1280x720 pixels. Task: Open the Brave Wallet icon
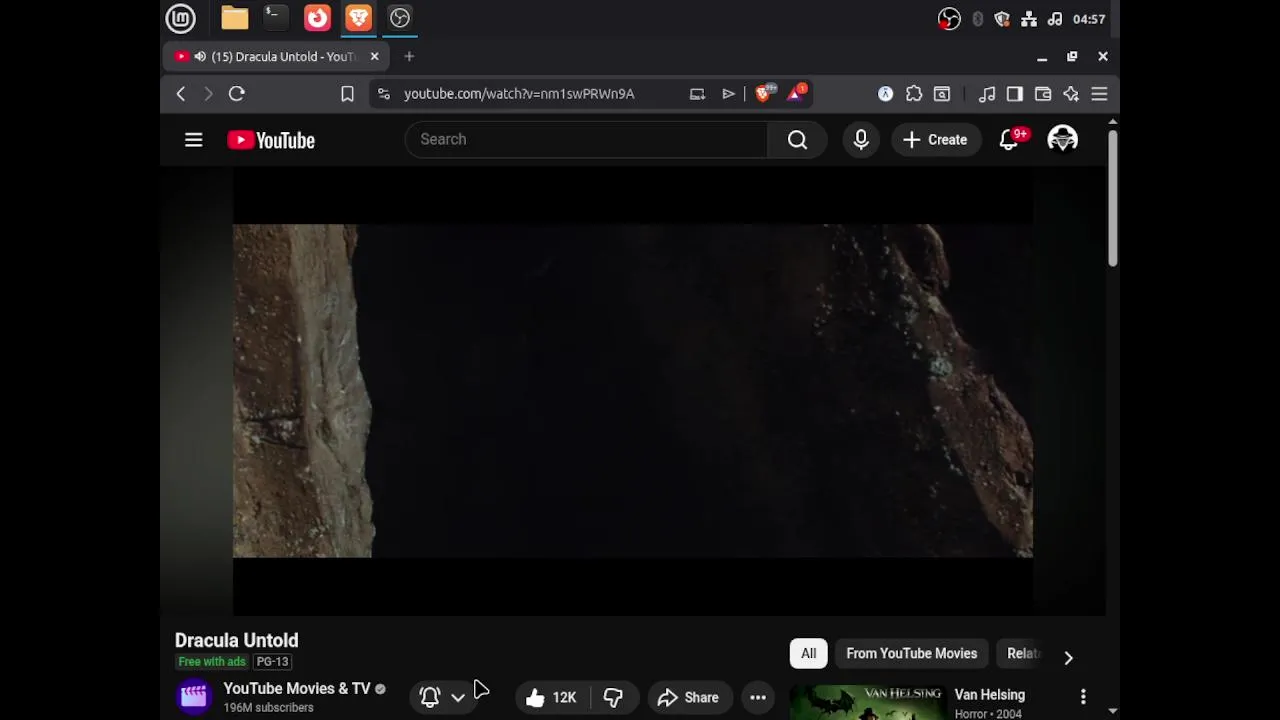[x=1043, y=94]
